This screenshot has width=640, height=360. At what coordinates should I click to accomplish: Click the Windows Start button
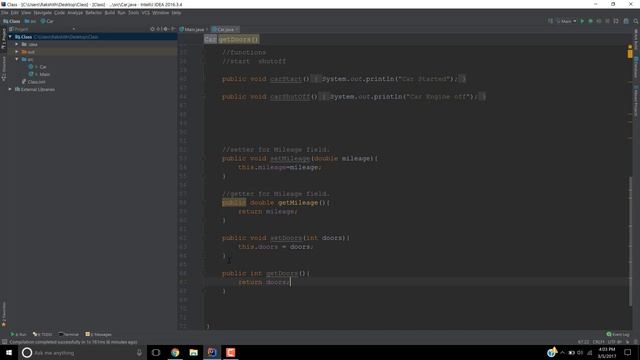pyautogui.click(x=9, y=352)
